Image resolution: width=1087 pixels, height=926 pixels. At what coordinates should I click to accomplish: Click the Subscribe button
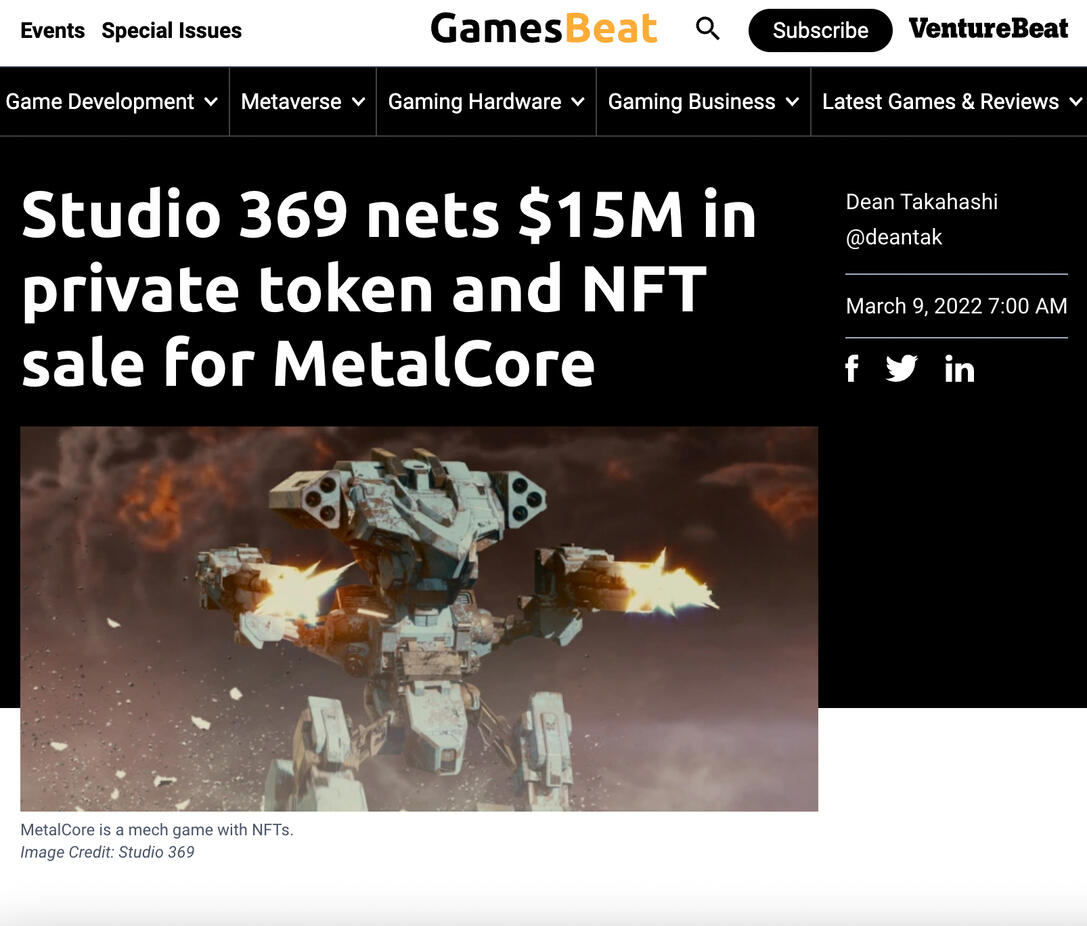[820, 30]
